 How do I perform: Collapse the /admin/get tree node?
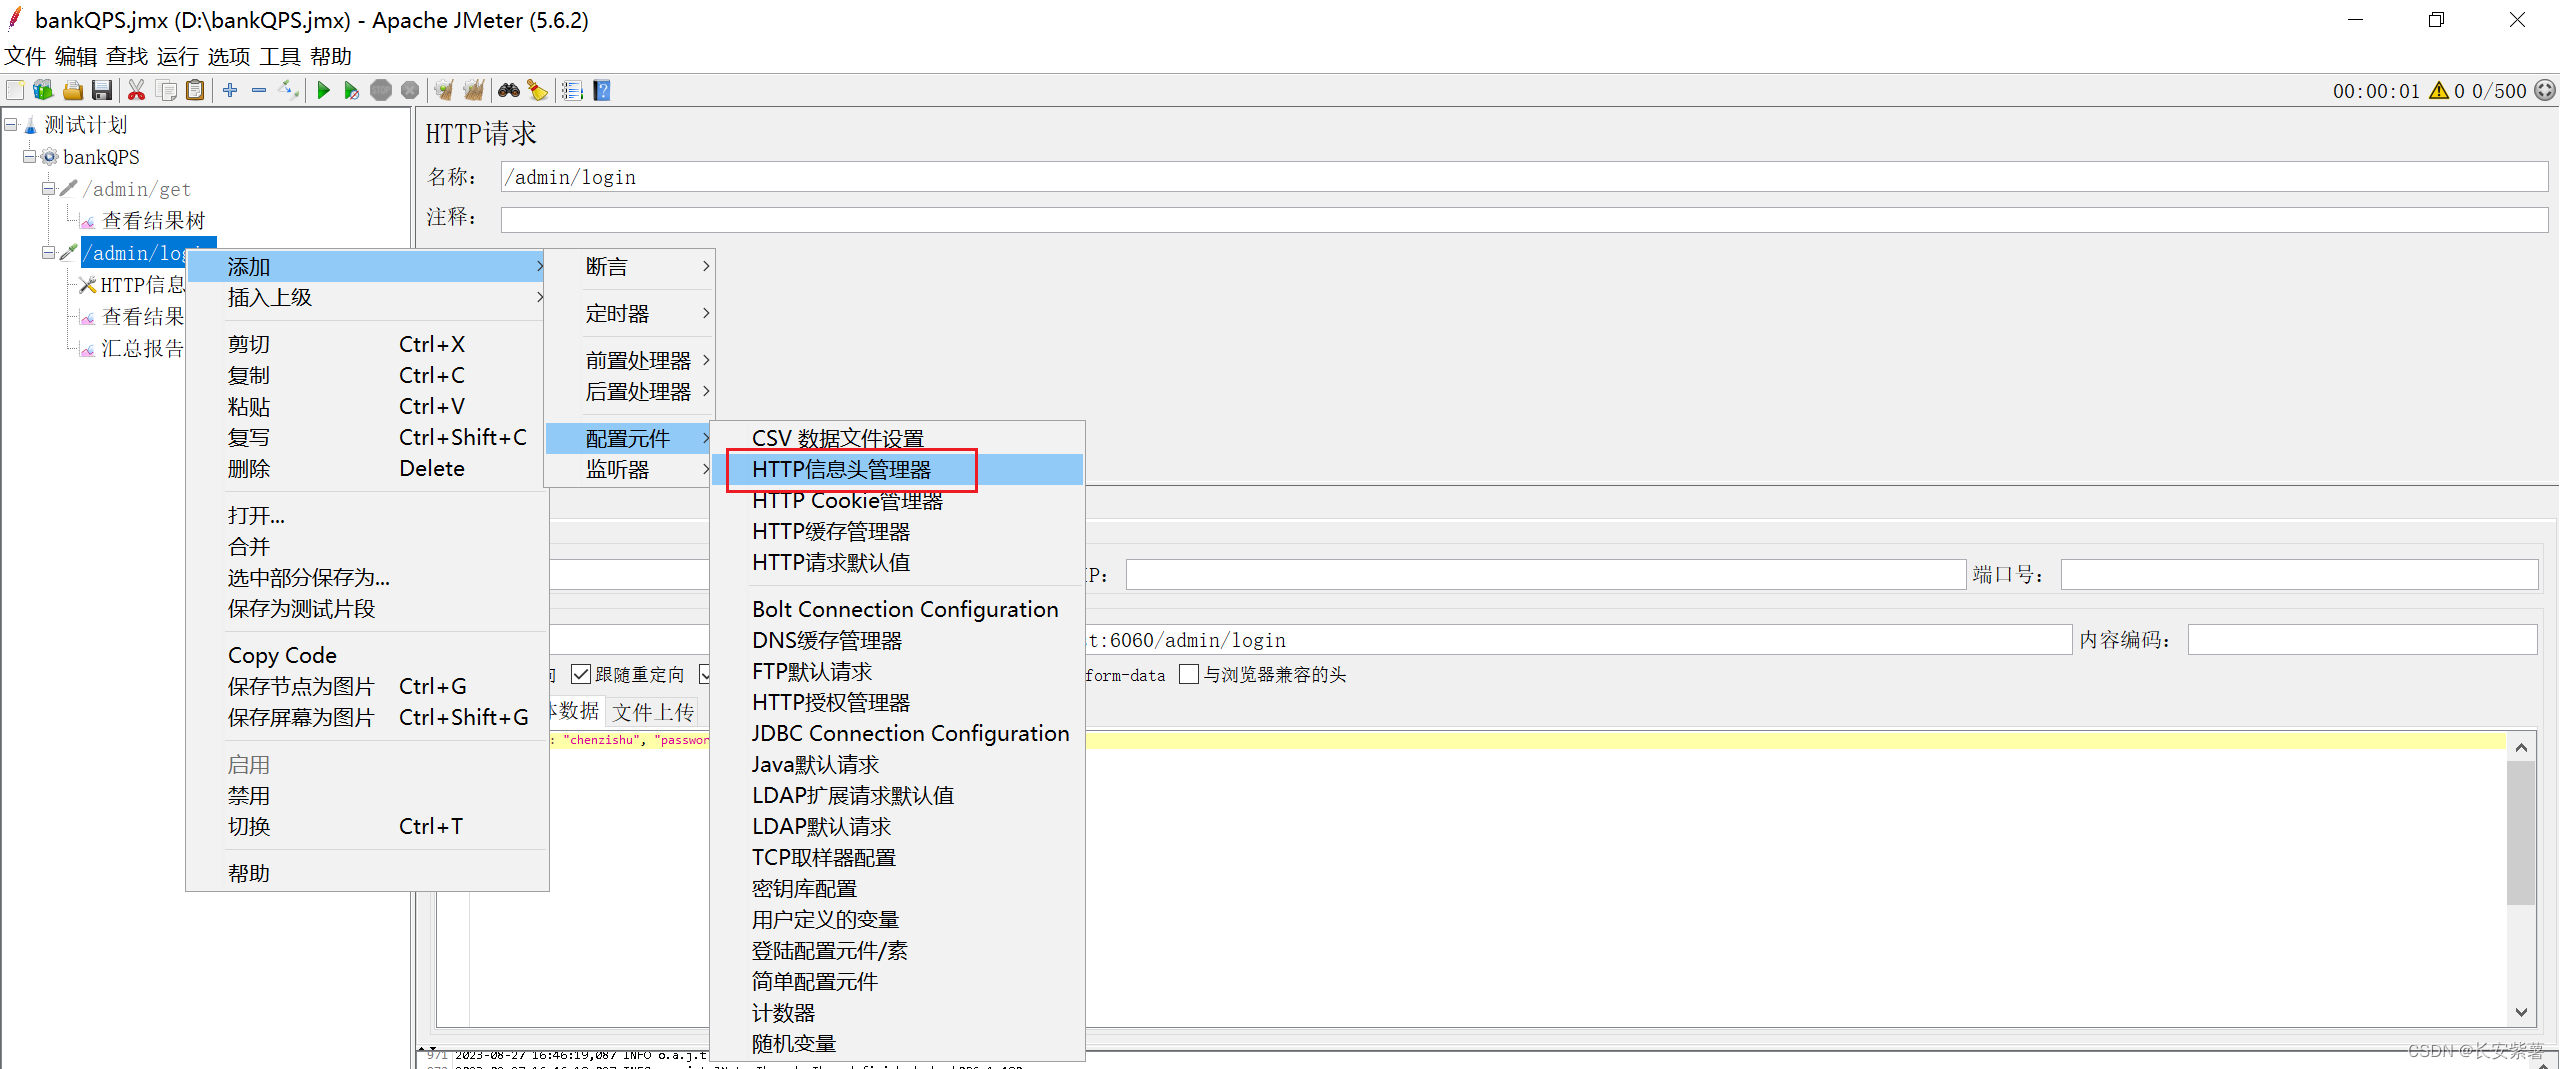(48, 189)
